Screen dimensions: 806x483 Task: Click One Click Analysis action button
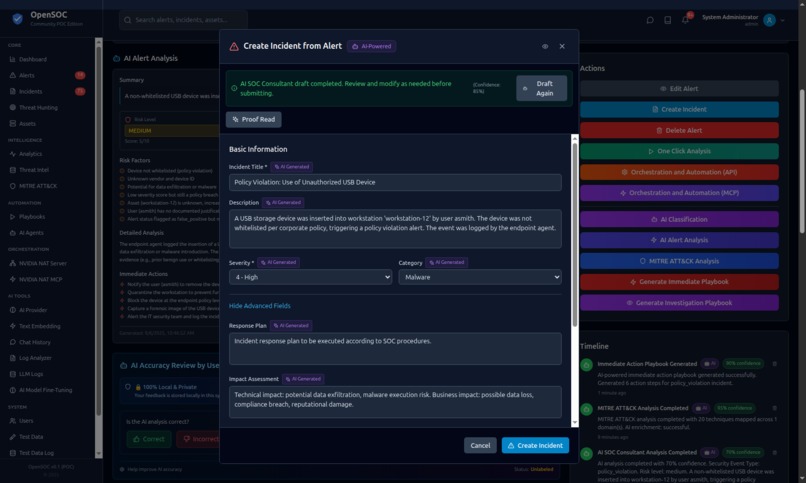pos(679,152)
